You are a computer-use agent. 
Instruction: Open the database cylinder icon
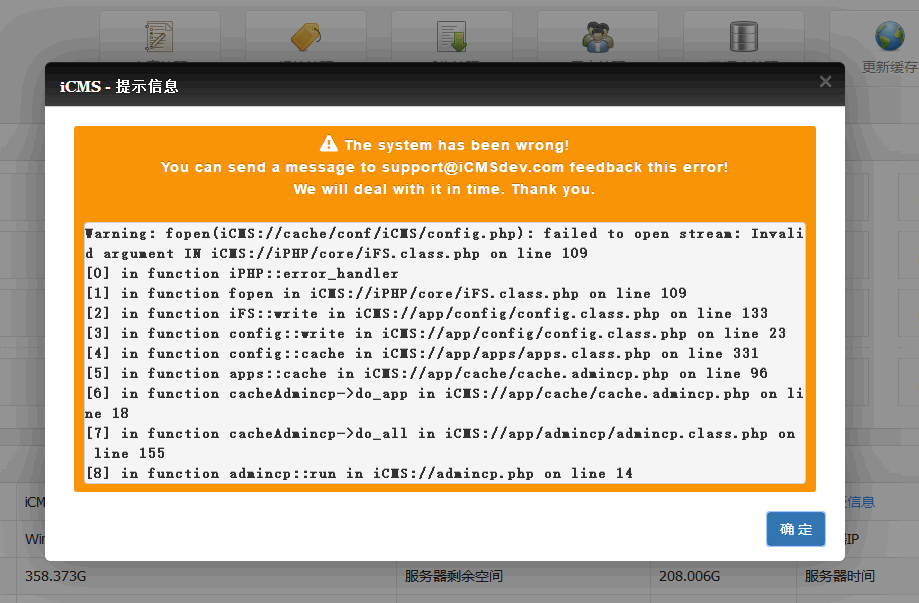[744, 36]
